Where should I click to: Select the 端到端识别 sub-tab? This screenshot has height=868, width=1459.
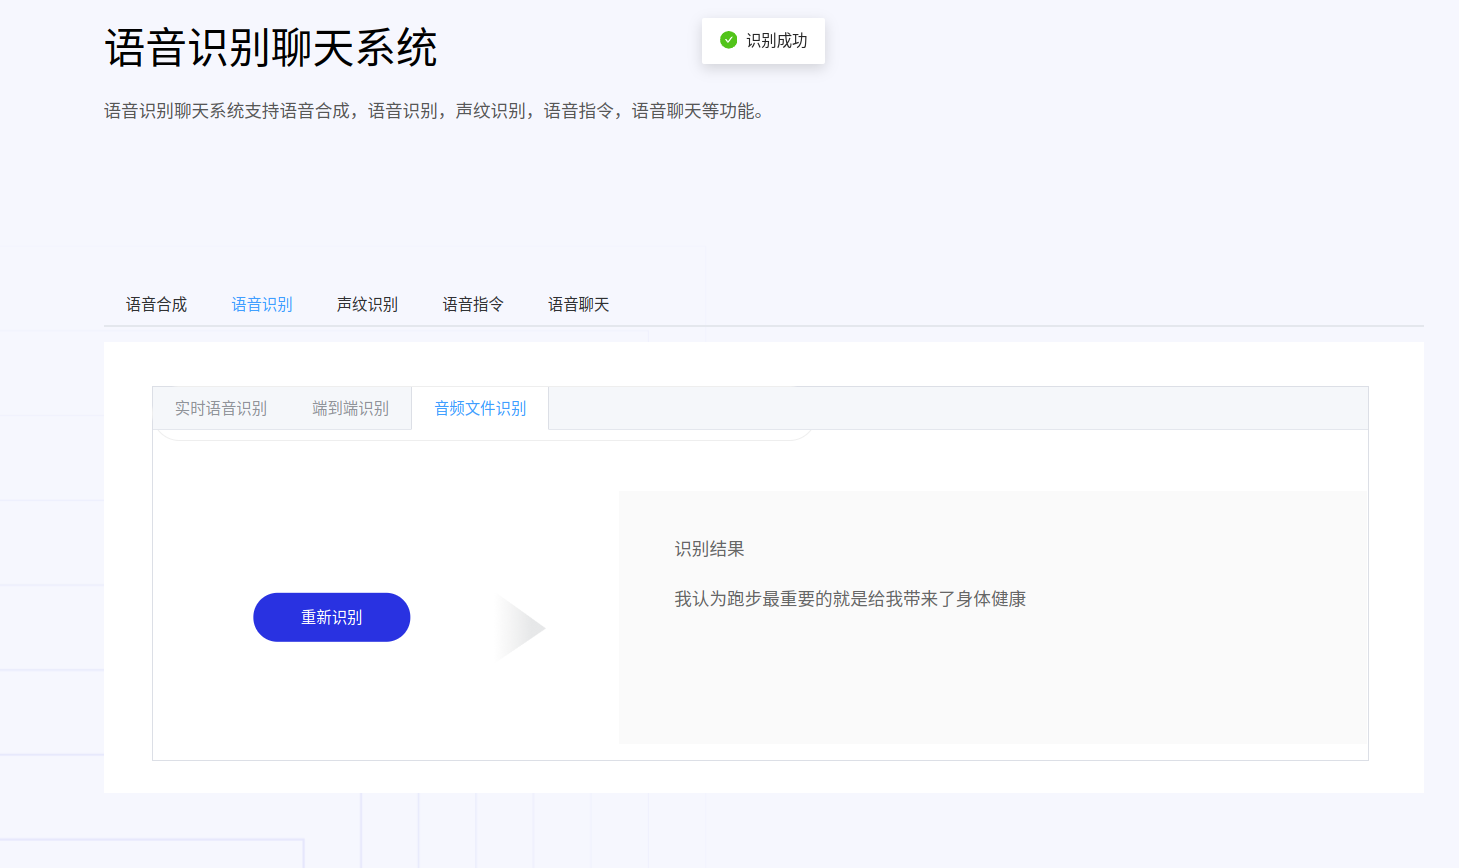click(350, 409)
